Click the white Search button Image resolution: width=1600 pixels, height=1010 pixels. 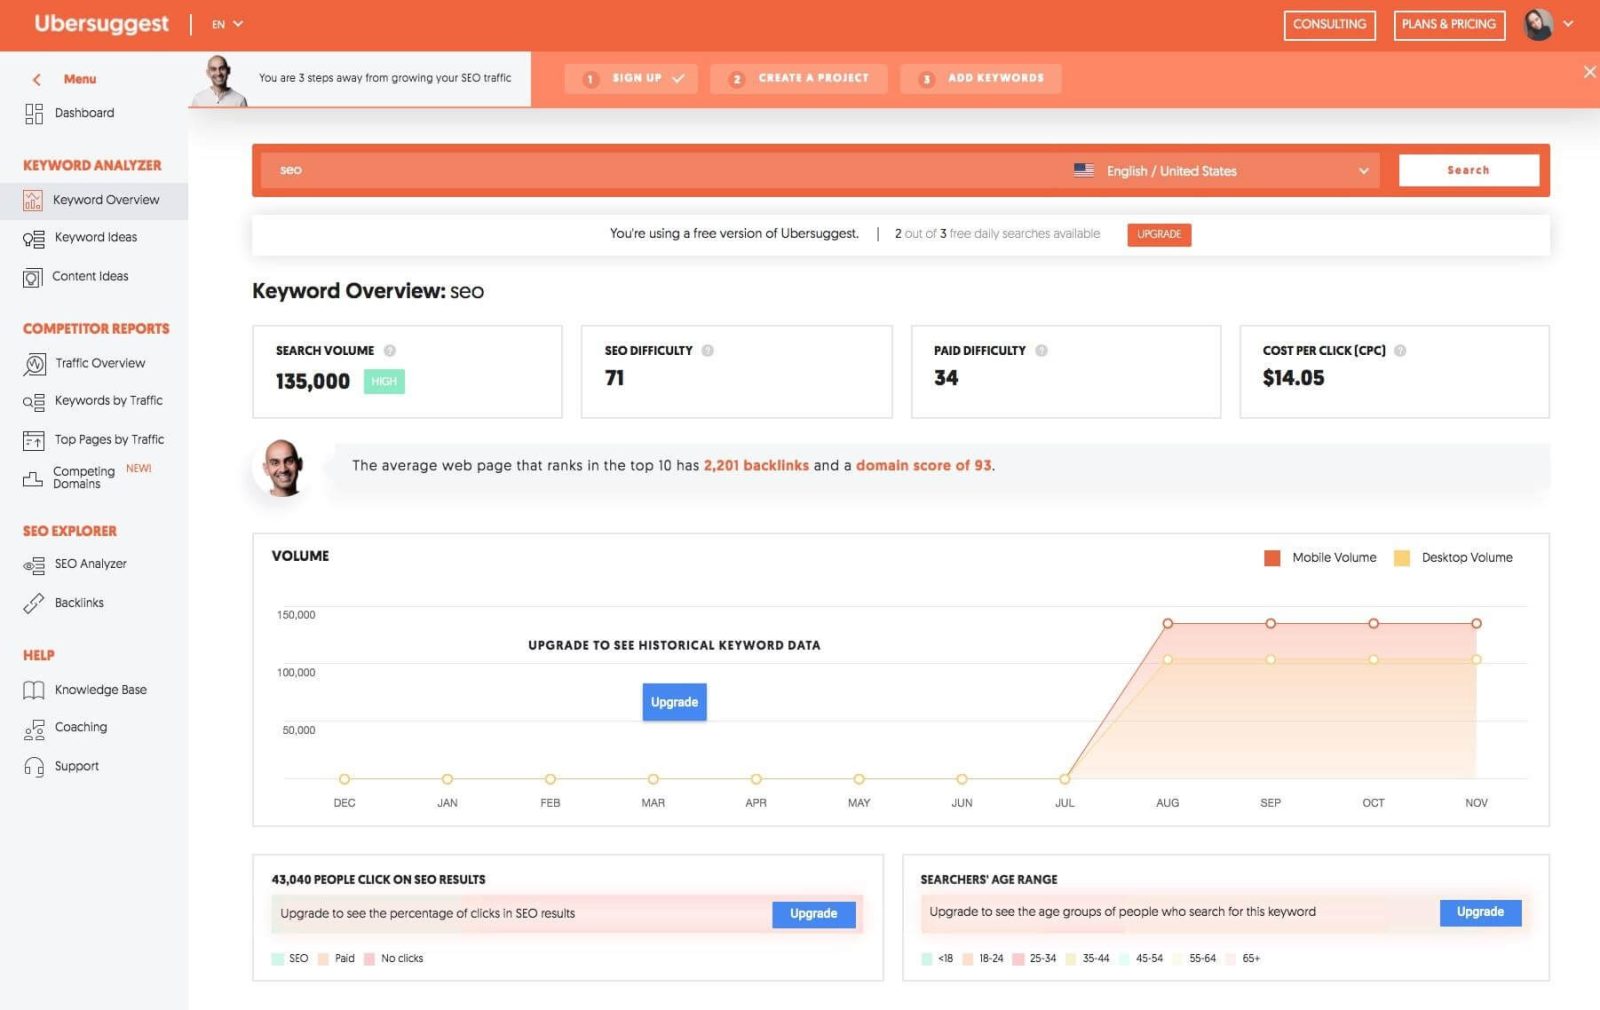1468,171
